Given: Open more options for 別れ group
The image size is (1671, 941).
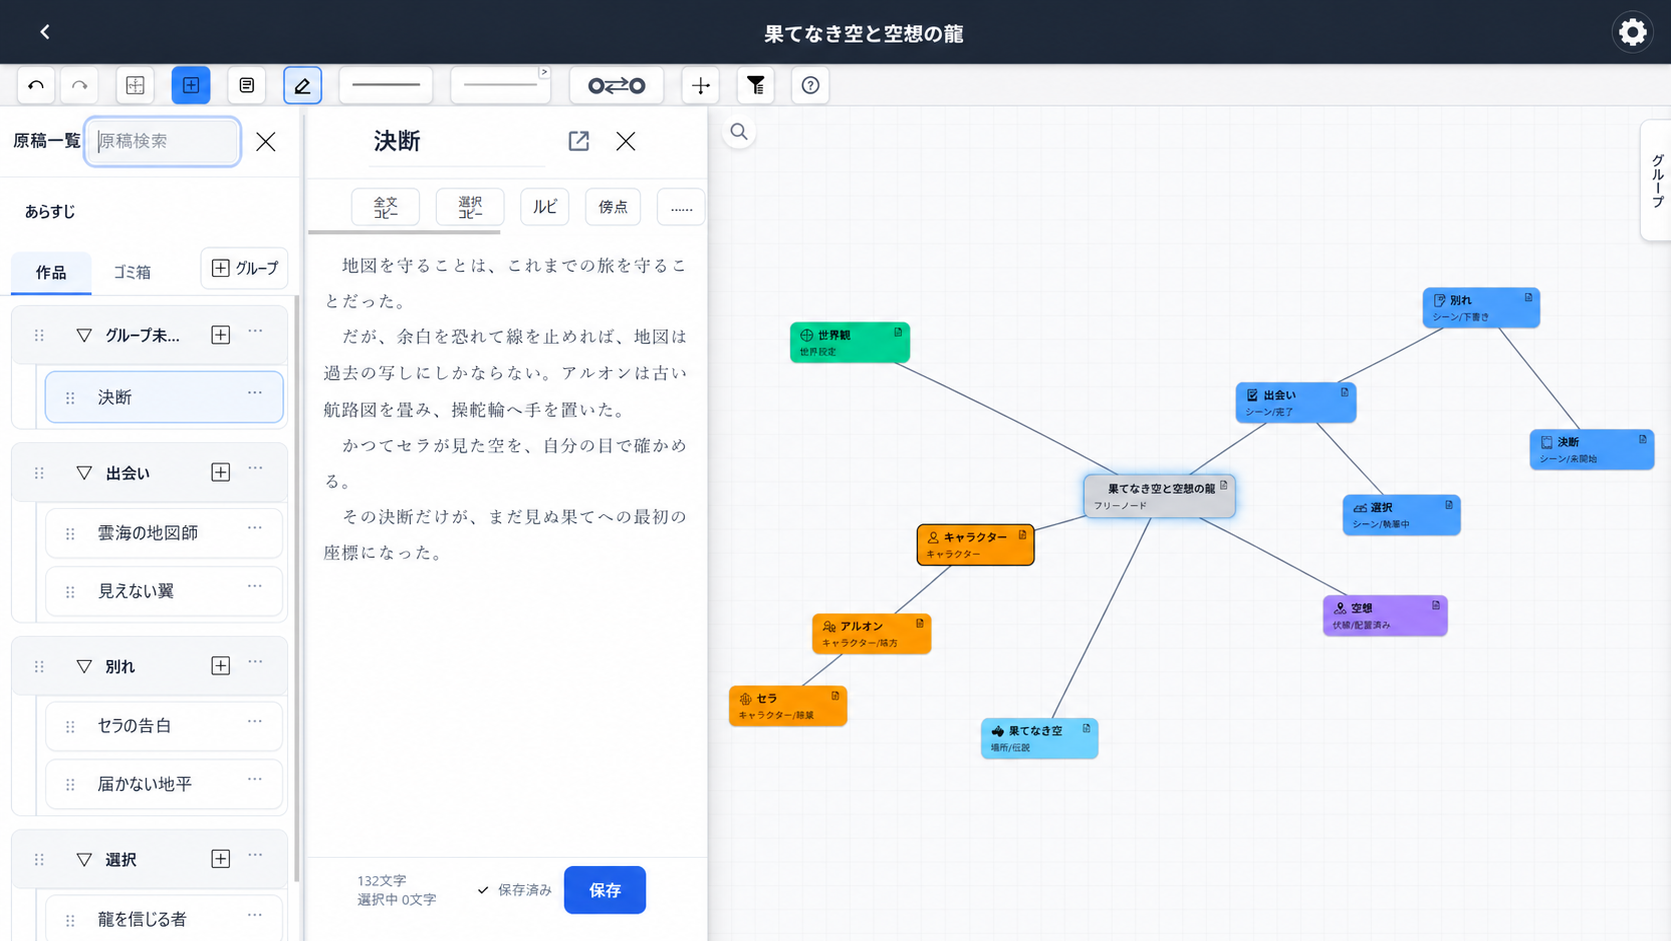Looking at the screenshot, I should point(256,662).
